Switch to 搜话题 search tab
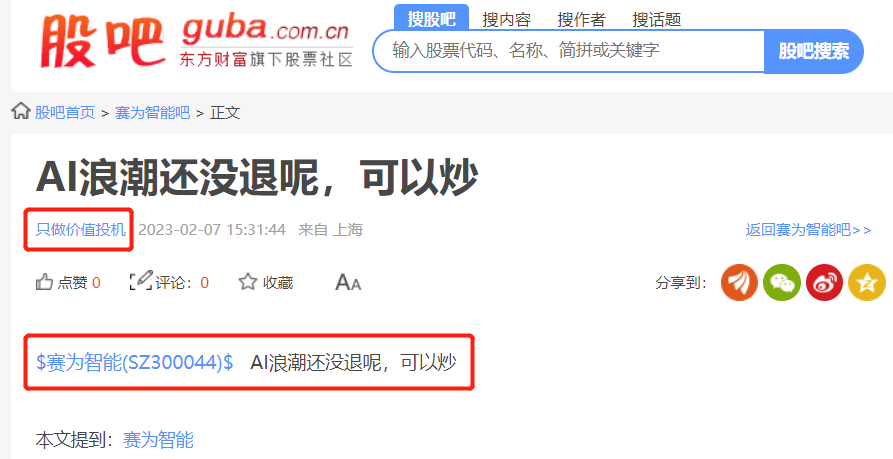Image resolution: width=893 pixels, height=459 pixels. click(x=657, y=20)
